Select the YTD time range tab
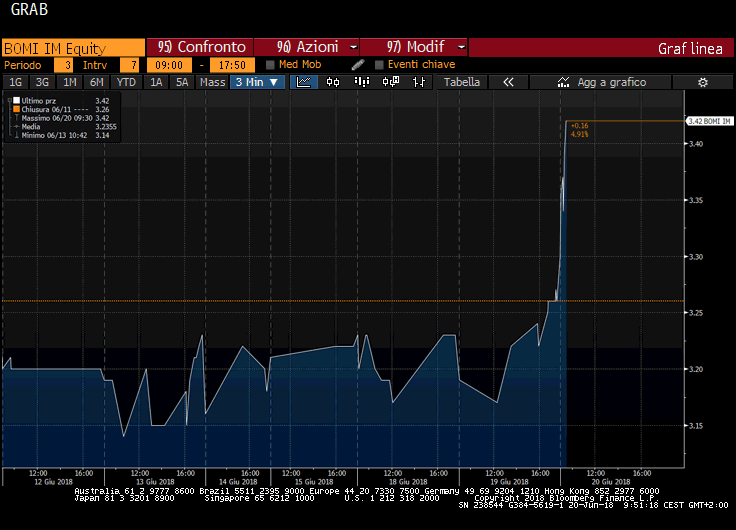This screenshot has width=736, height=530. [126, 82]
